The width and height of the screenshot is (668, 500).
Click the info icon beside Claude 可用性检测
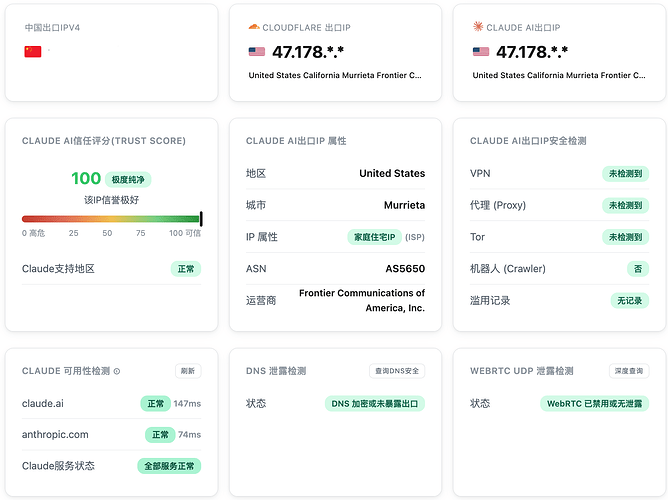click(117, 371)
